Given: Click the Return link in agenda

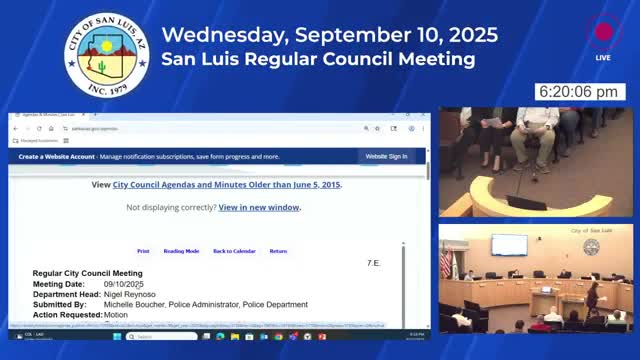Looking at the screenshot, I should (278, 251).
